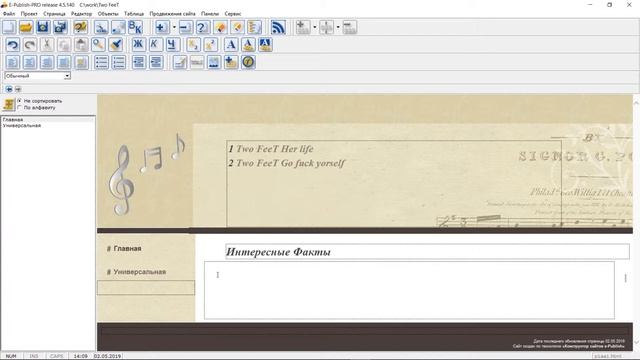640x360 pixels.
Task: Increase the paragraph indent
Action: click(156, 62)
